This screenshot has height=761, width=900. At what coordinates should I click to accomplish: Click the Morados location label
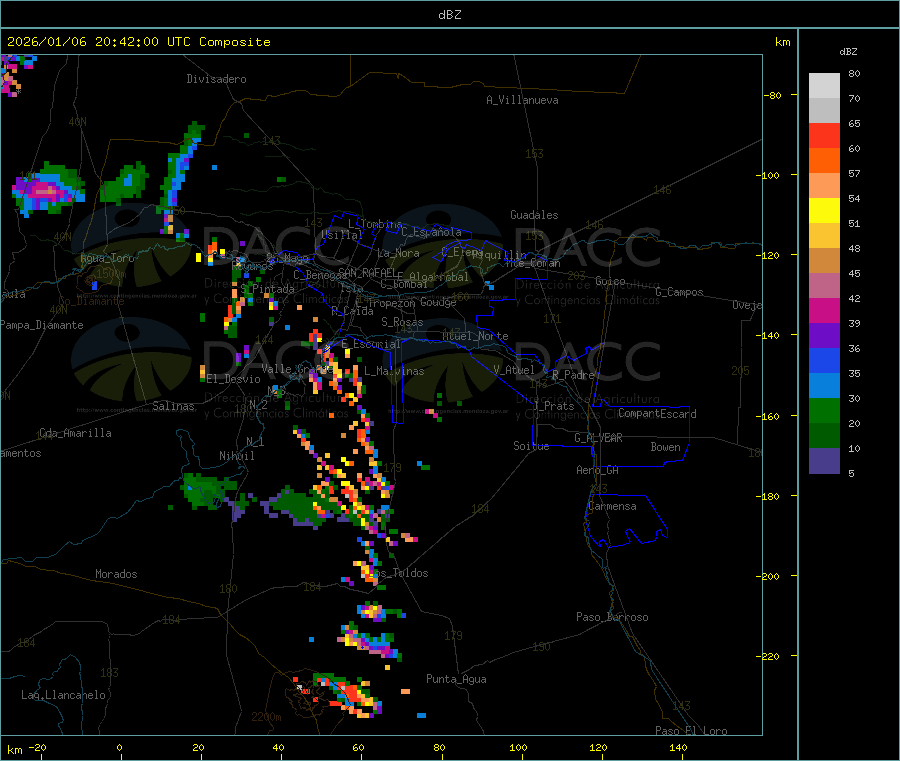click(116, 574)
